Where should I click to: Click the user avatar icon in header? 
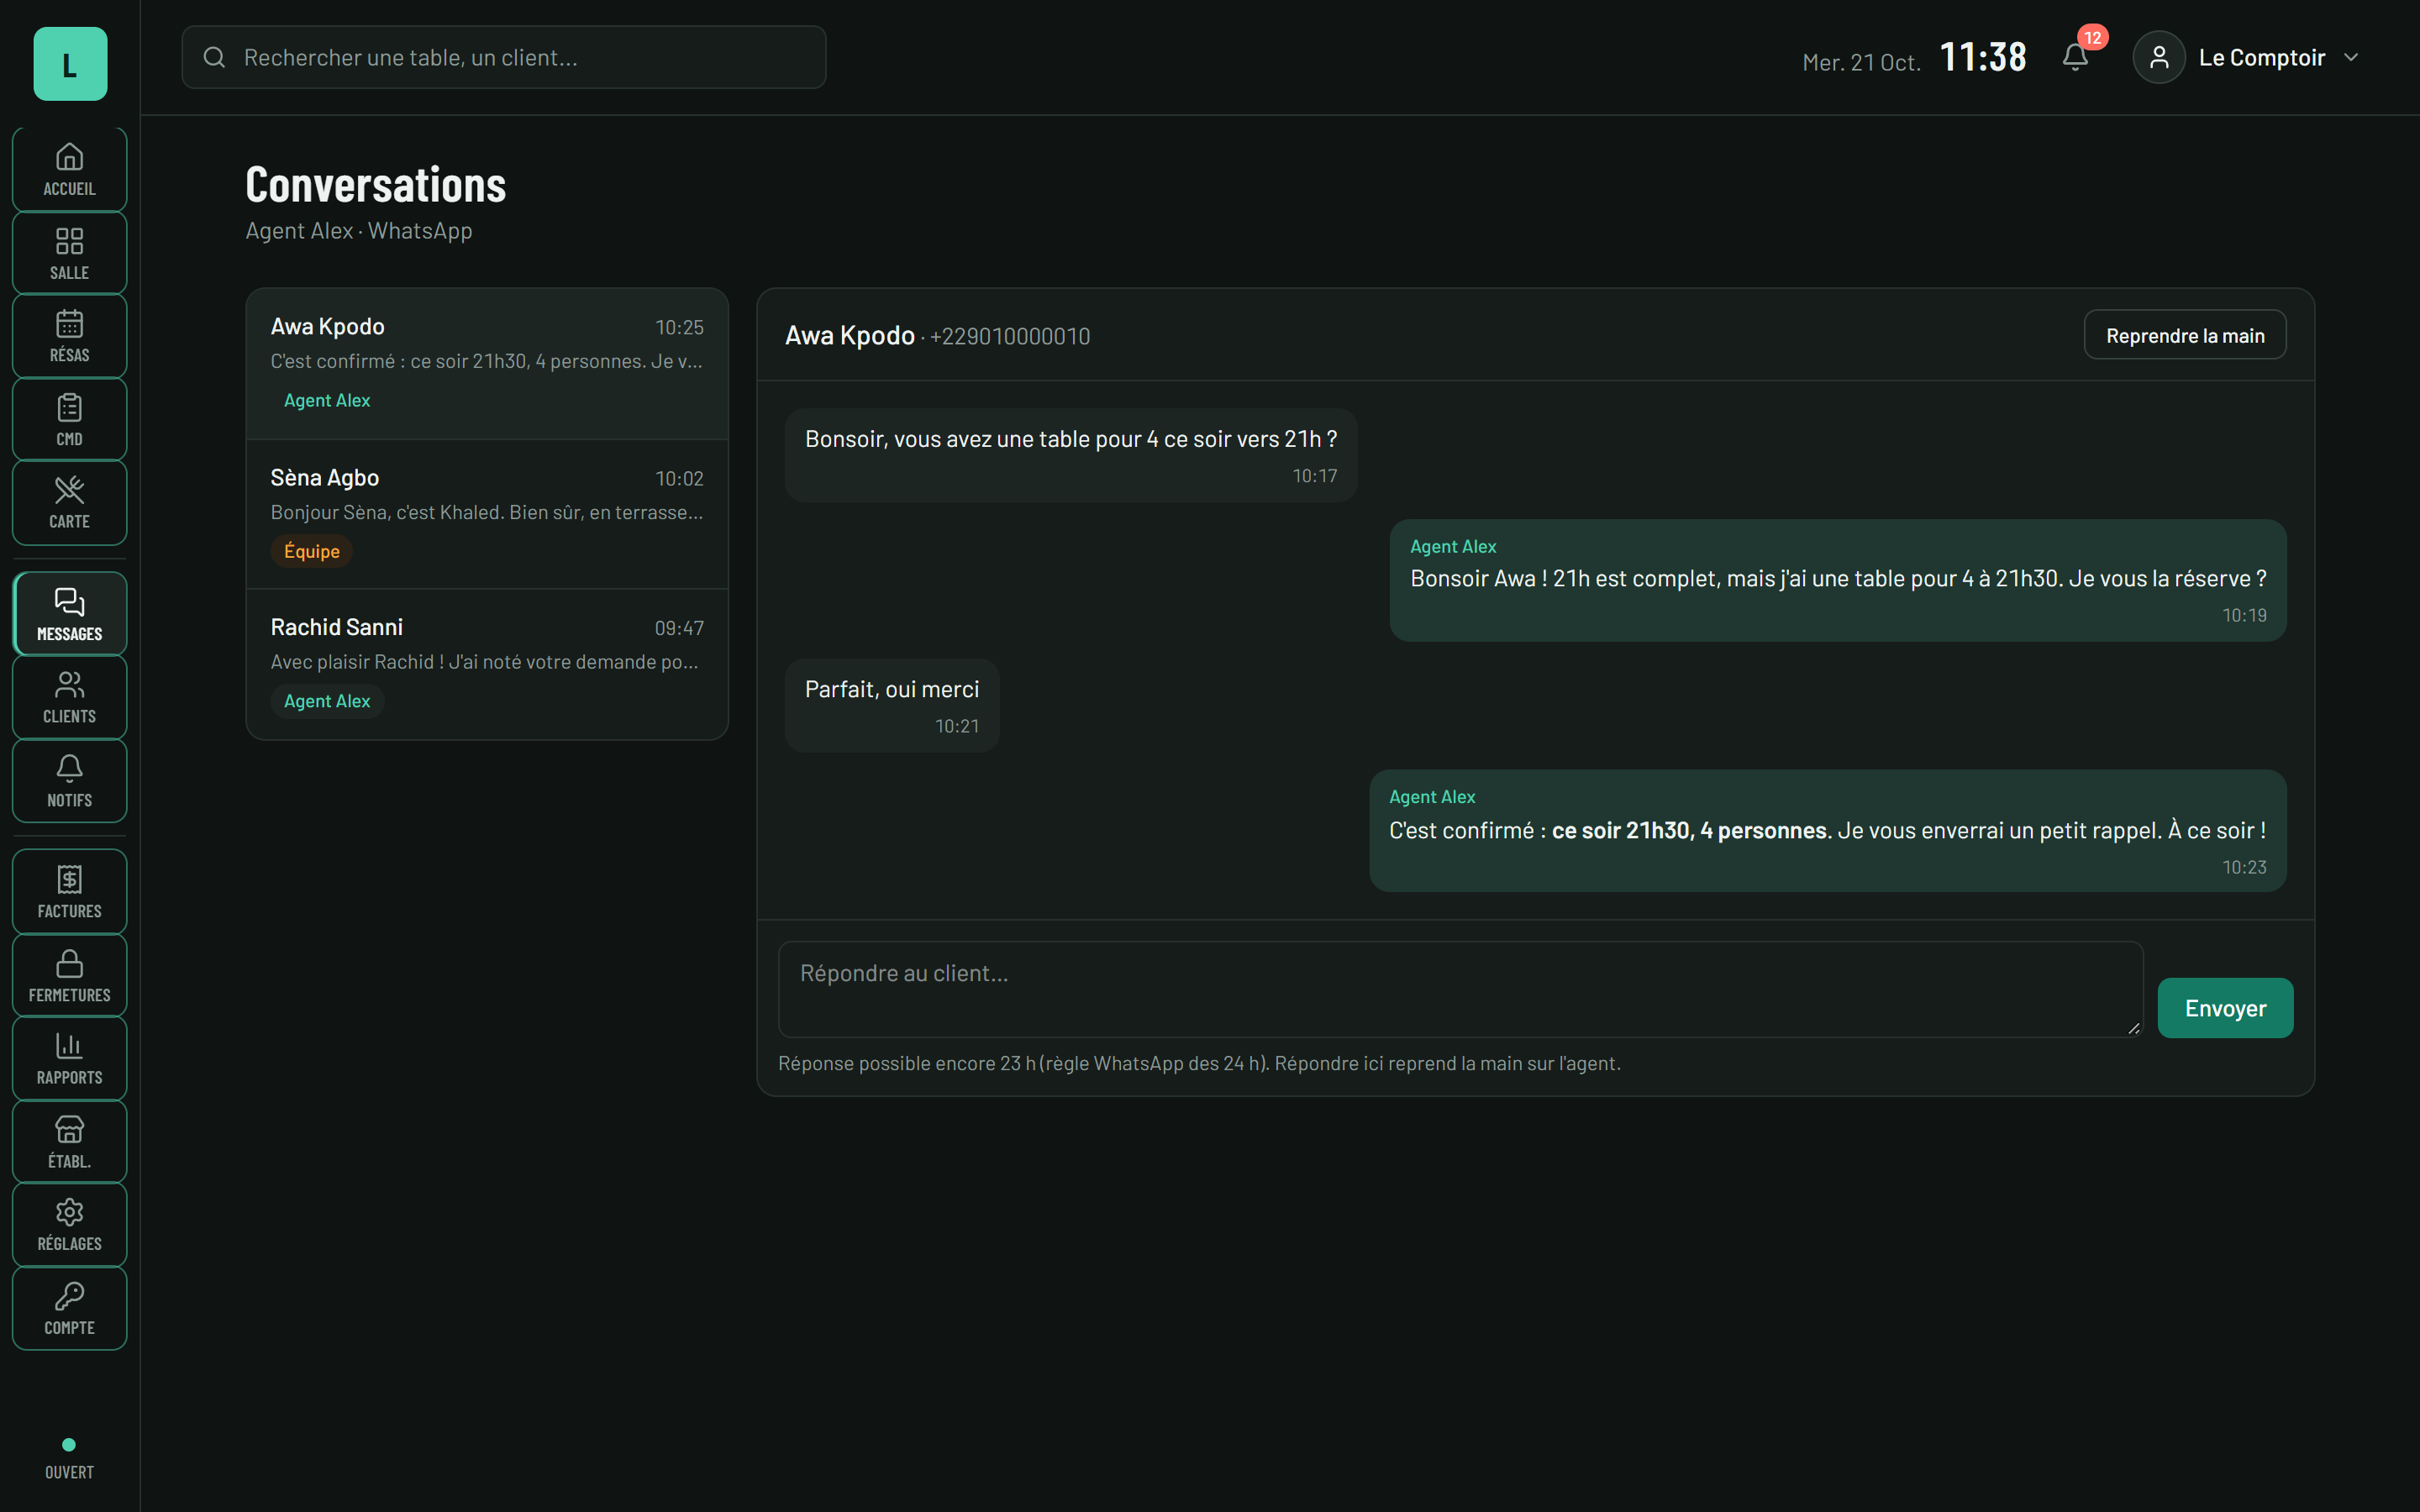[2159, 57]
